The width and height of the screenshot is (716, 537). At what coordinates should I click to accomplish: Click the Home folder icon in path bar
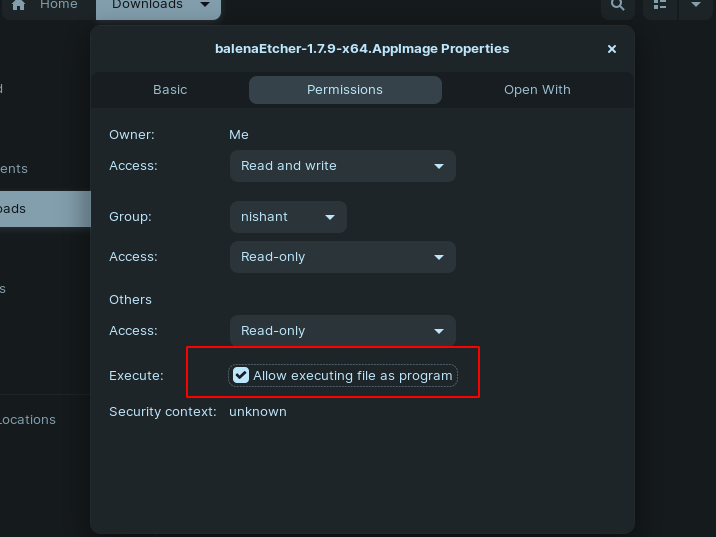coord(18,5)
